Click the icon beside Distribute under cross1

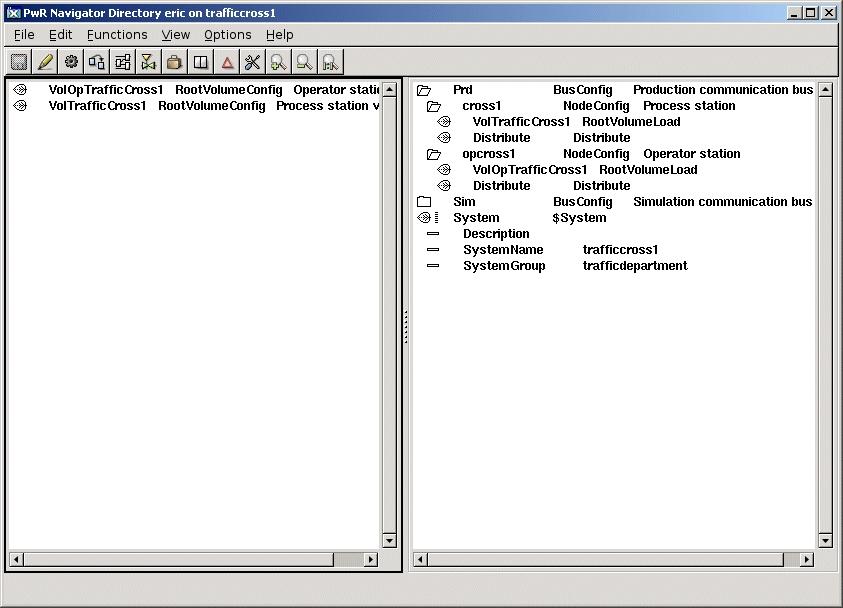click(x=444, y=138)
